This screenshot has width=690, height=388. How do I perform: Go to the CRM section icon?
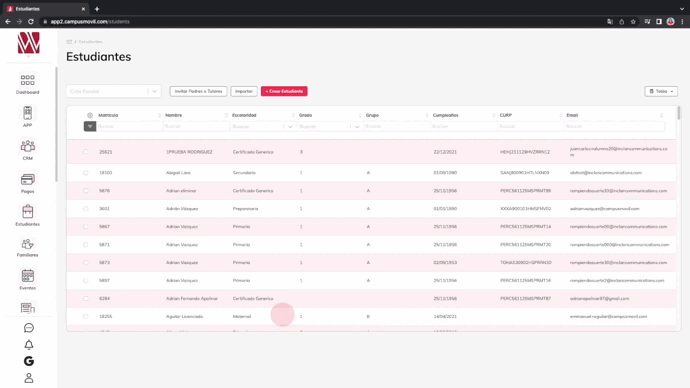[27, 149]
